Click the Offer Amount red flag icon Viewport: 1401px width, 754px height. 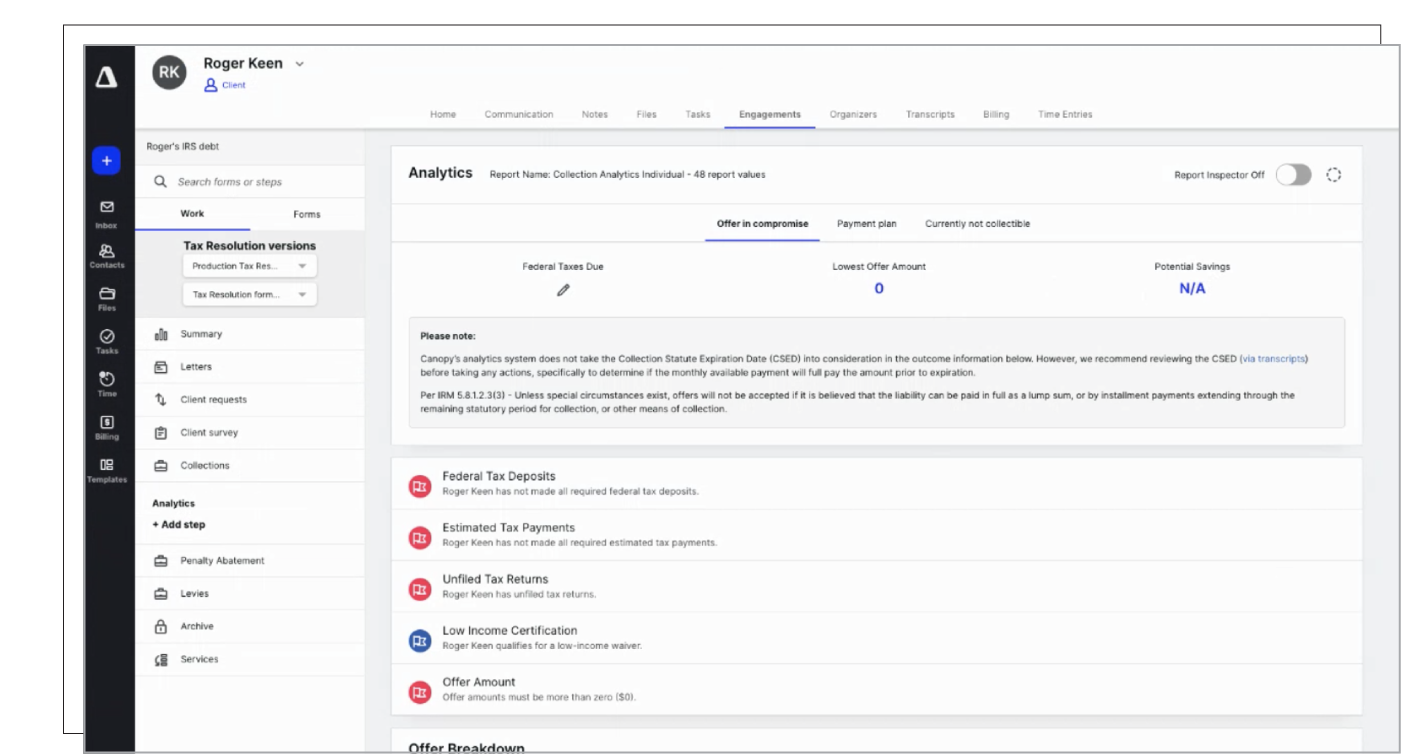point(420,691)
